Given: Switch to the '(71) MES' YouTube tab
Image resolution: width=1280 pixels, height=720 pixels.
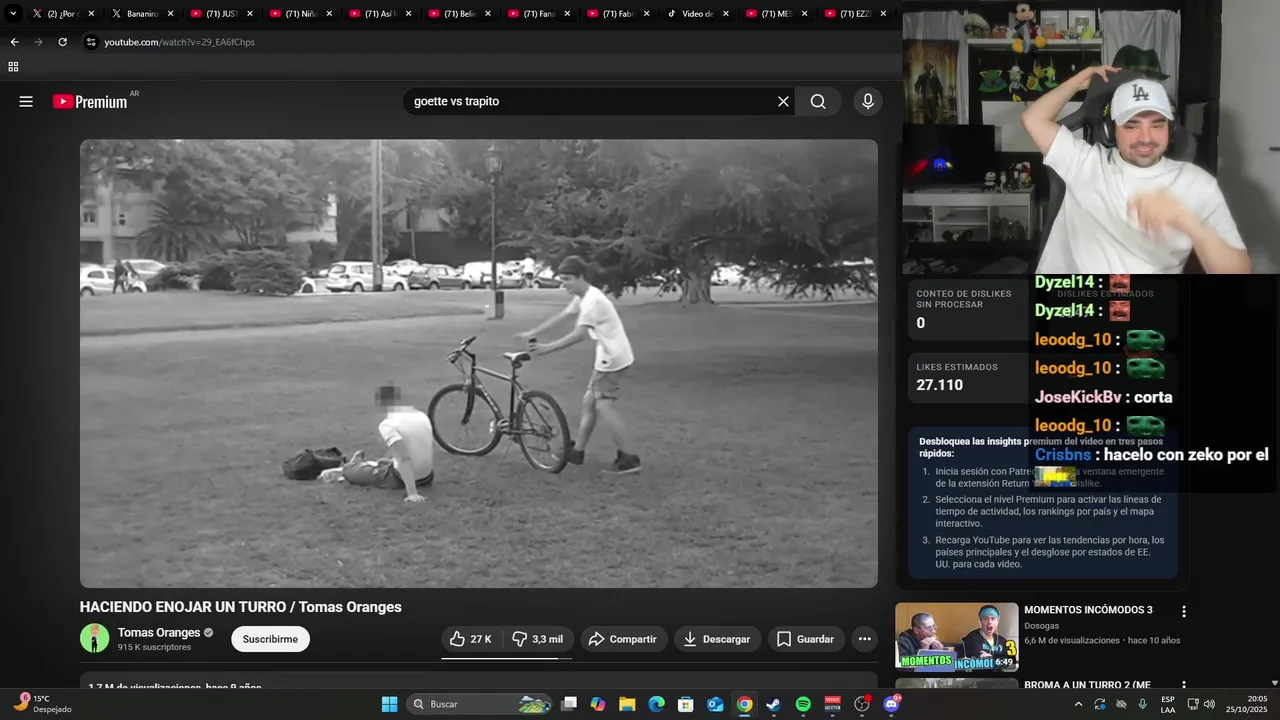Looking at the screenshot, I should [777, 14].
